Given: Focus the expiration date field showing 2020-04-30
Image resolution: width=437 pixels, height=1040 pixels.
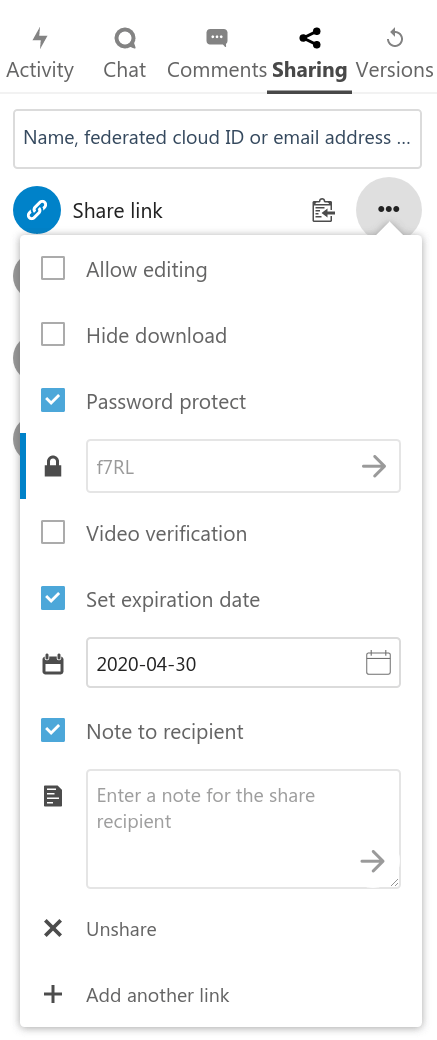Looking at the screenshot, I should pyautogui.click(x=243, y=663).
